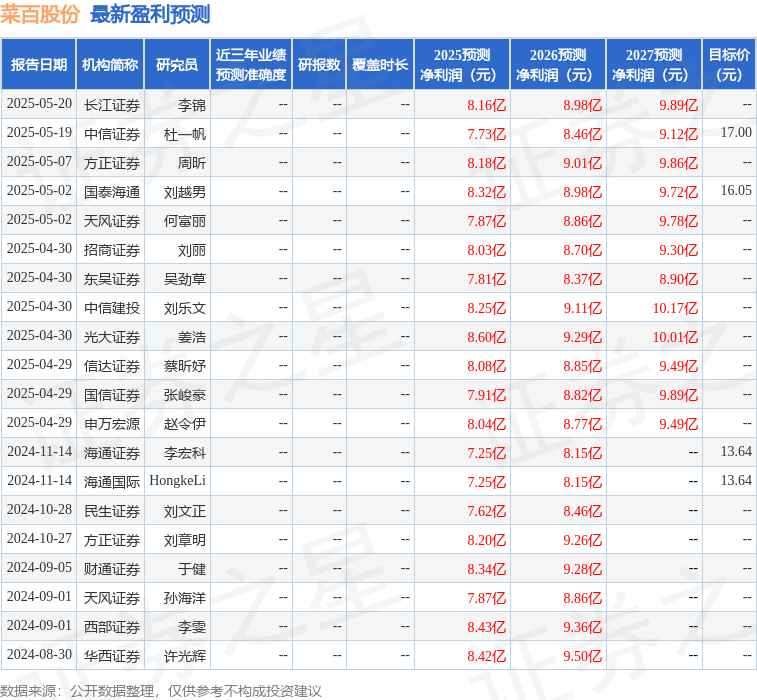Image resolution: width=757 pixels, height=700 pixels.
Task: Click the 10.01亿 profit value
Action: [x=675, y=336]
